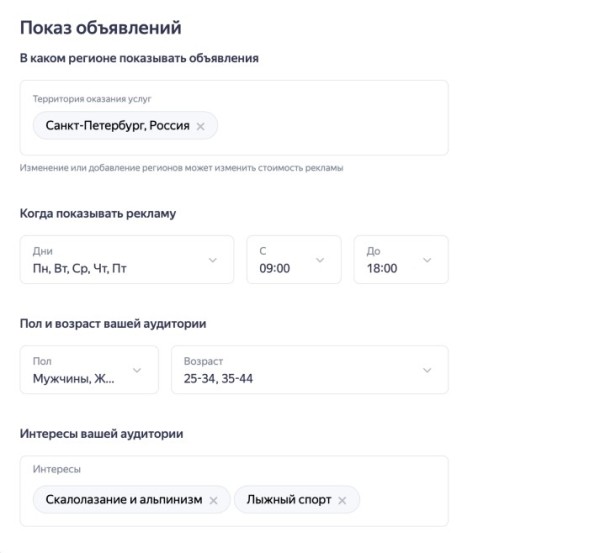600x553 pixels.
Task: Open the start time С dropdown
Action: [320, 260]
